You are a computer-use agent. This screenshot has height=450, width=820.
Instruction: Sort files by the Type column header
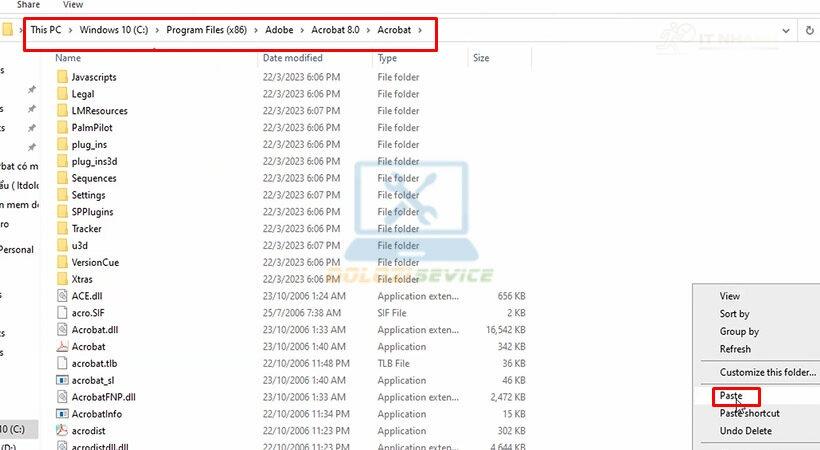click(x=387, y=58)
